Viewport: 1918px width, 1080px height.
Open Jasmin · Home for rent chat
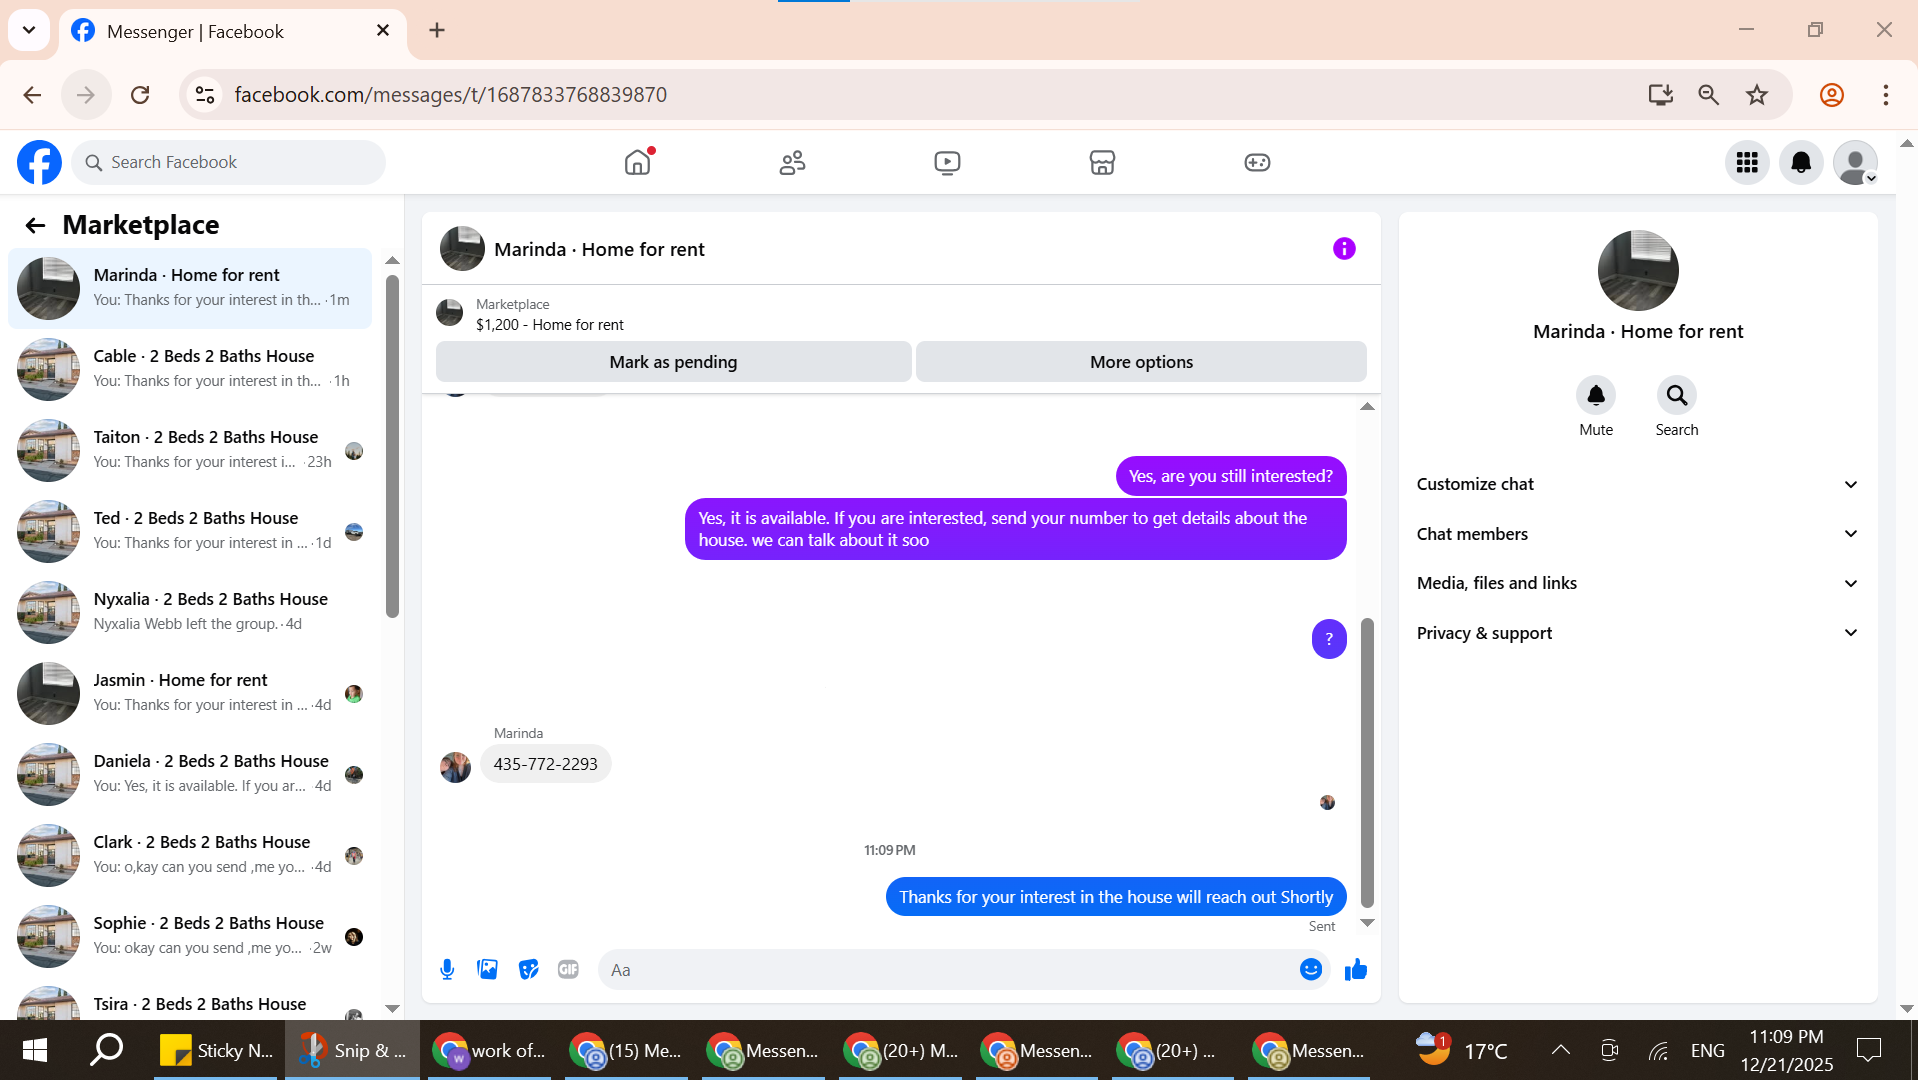(190, 693)
